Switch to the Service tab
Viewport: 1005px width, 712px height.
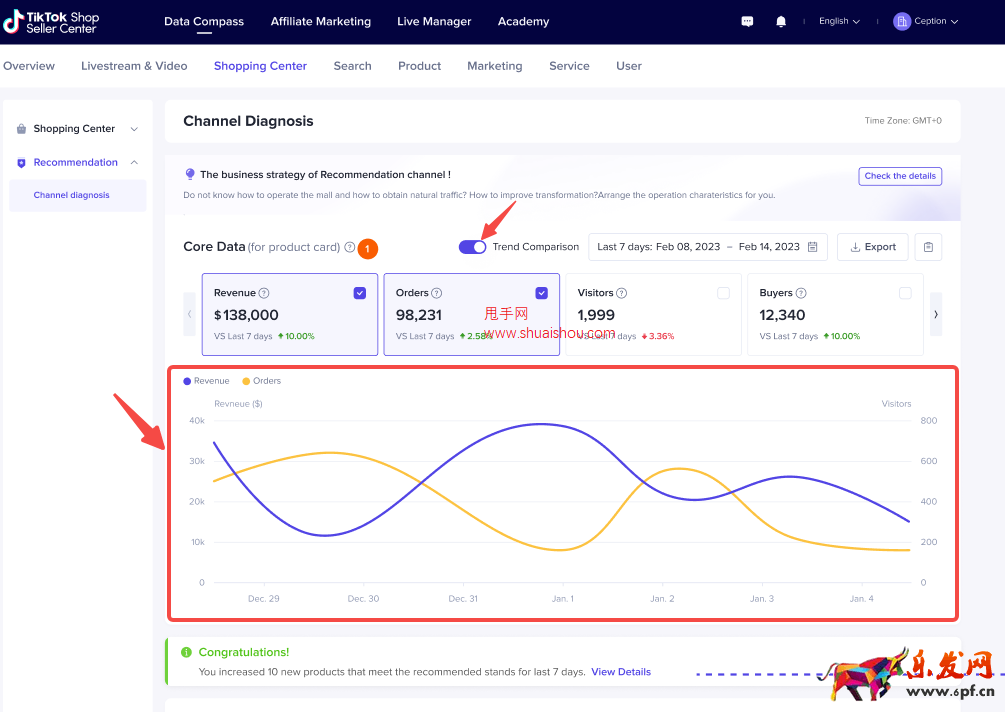tap(569, 66)
